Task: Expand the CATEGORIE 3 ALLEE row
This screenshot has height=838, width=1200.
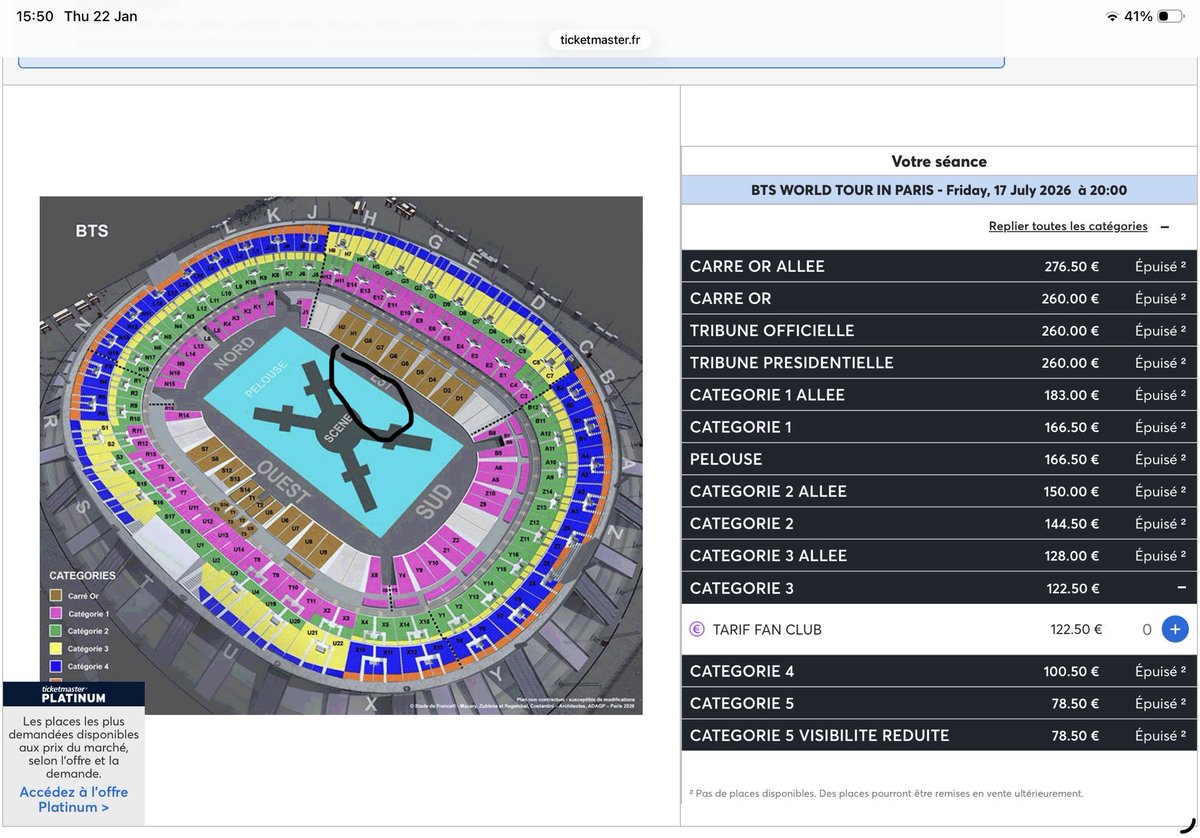Action: [939, 555]
